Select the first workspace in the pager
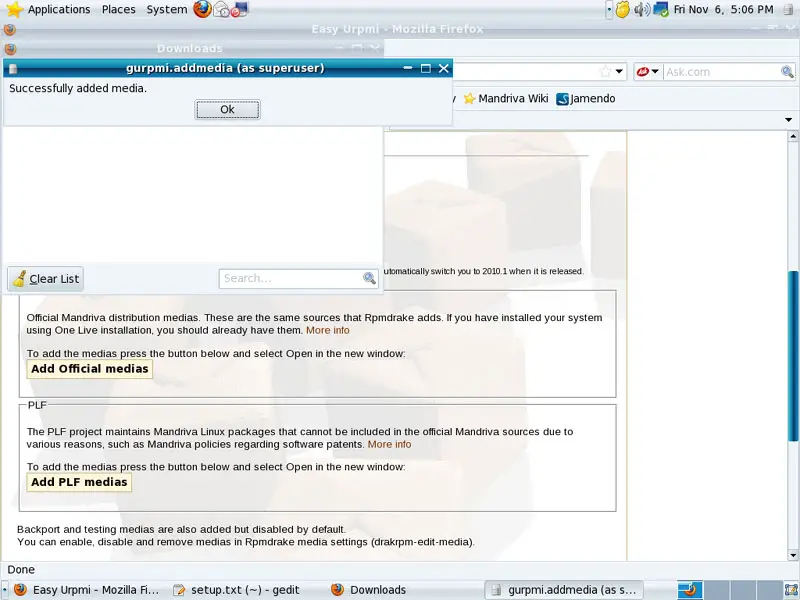Image resolution: width=800 pixels, height=600 pixels. pos(690,590)
